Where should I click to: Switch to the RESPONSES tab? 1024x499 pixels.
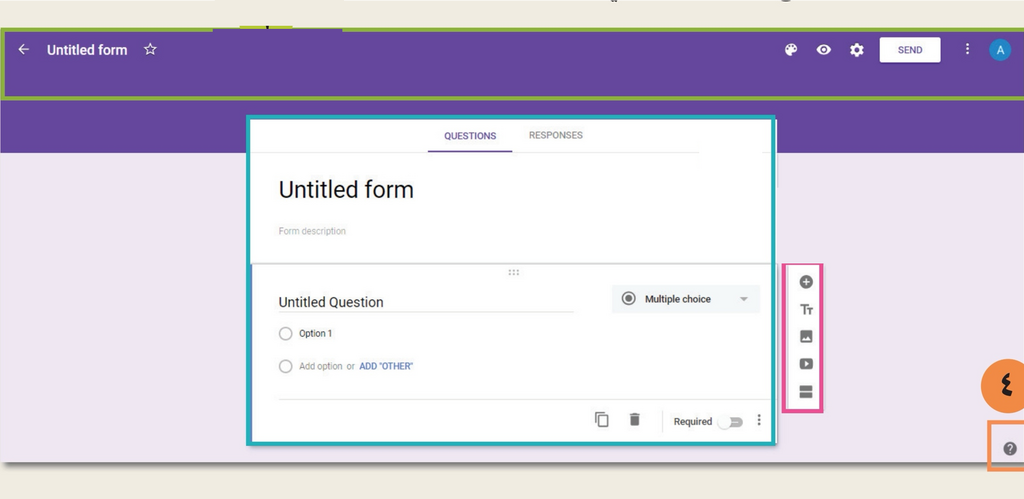pos(556,135)
